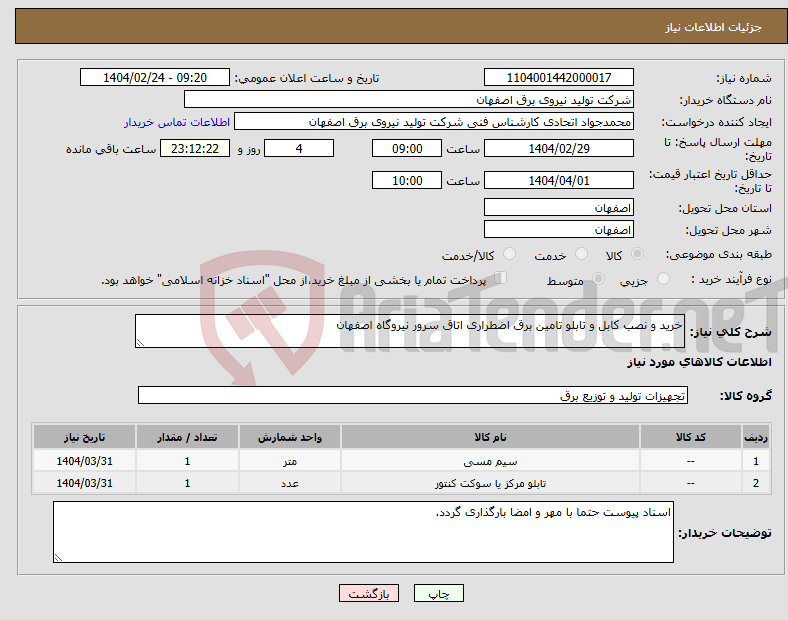Click the delivery city field
The image size is (788, 620).
coord(558,229)
